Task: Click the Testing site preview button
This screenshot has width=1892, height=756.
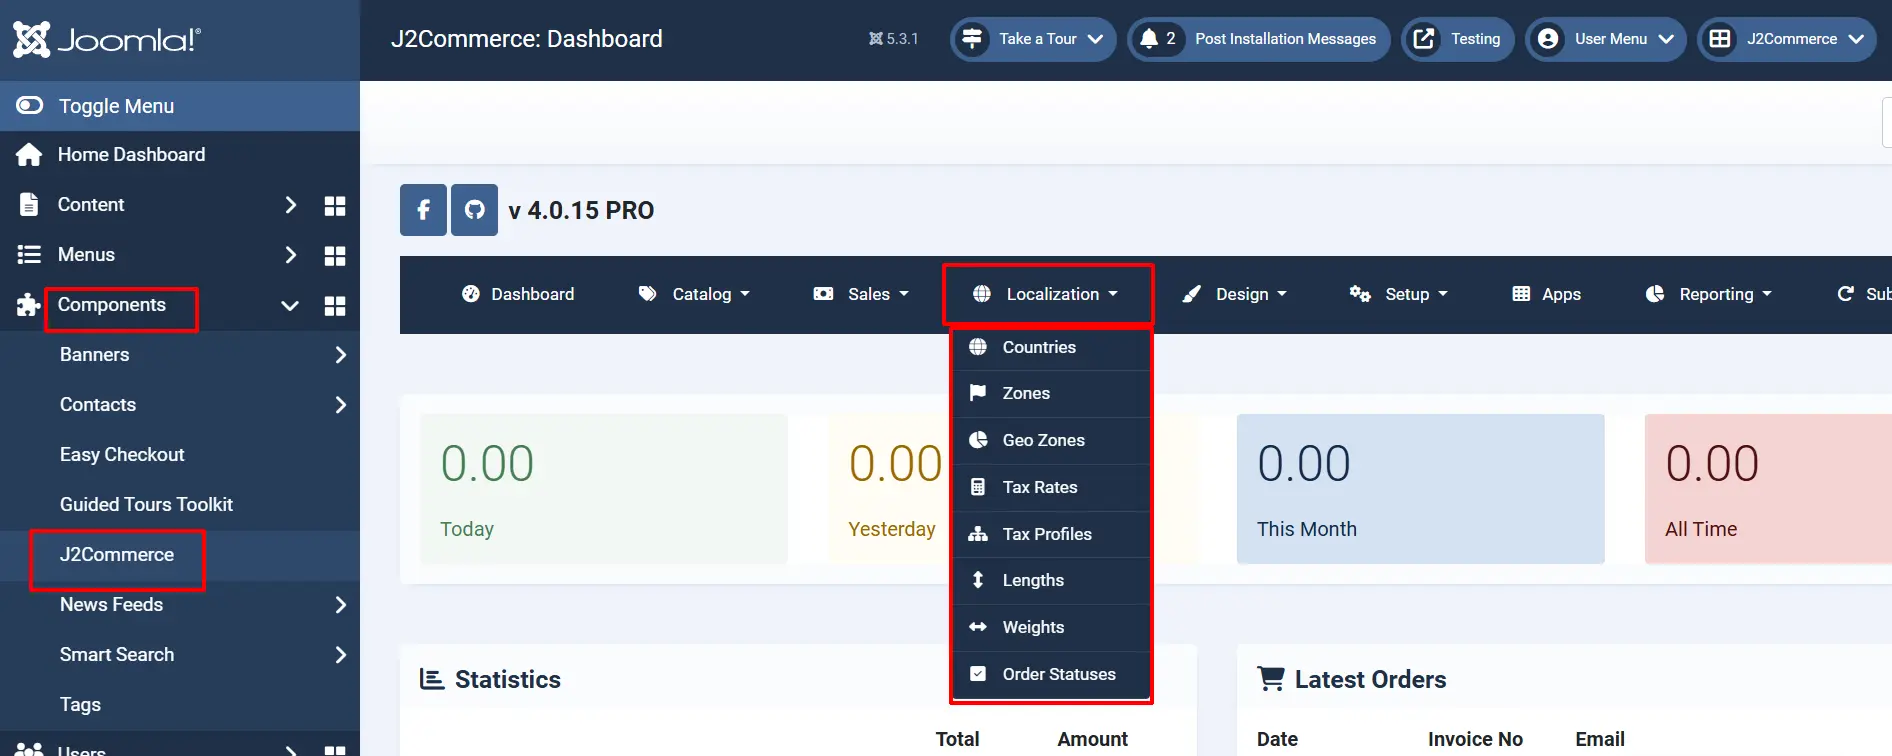Action: coord(1458,39)
